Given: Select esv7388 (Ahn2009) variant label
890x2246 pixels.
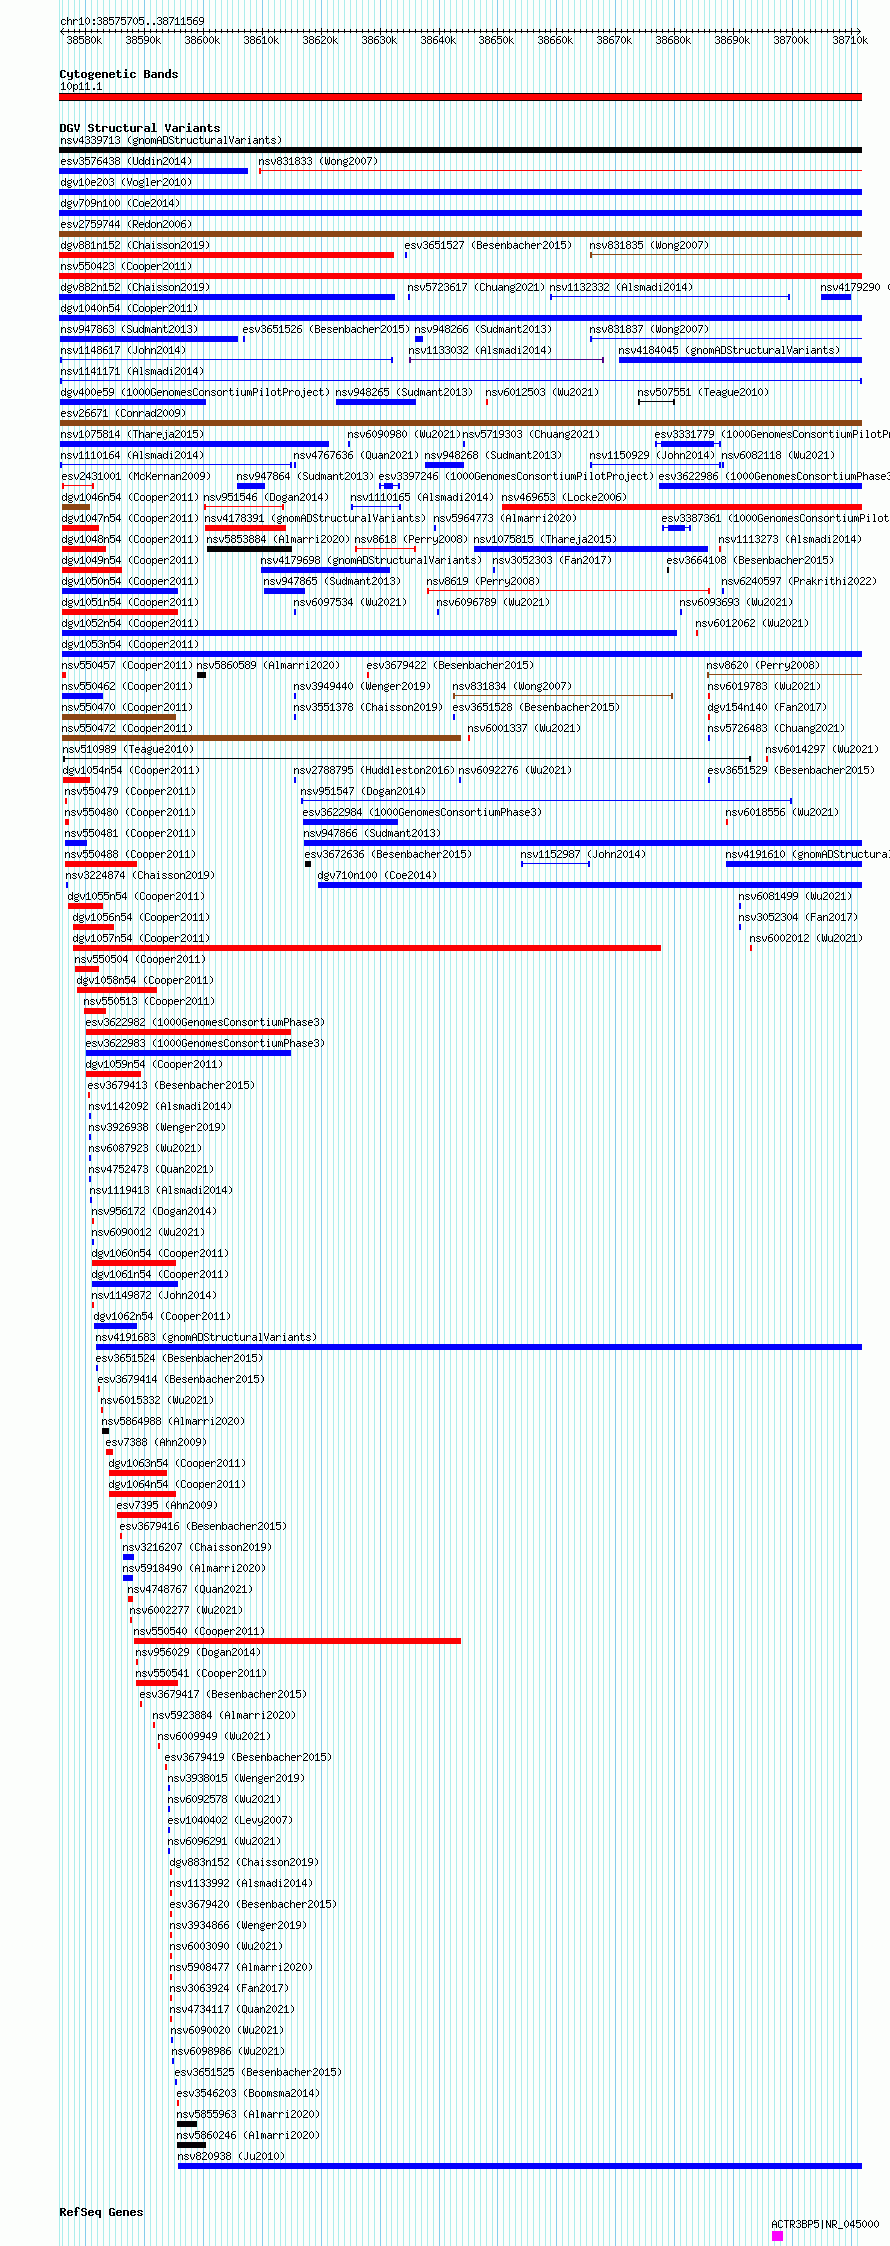Looking at the screenshot, I should [156, 1442].
